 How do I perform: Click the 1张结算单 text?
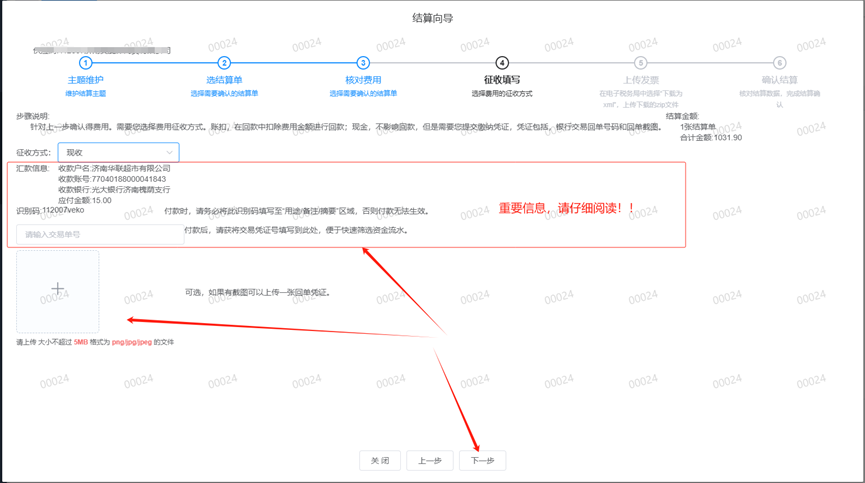pyautogui.click(x=698, y=127)
